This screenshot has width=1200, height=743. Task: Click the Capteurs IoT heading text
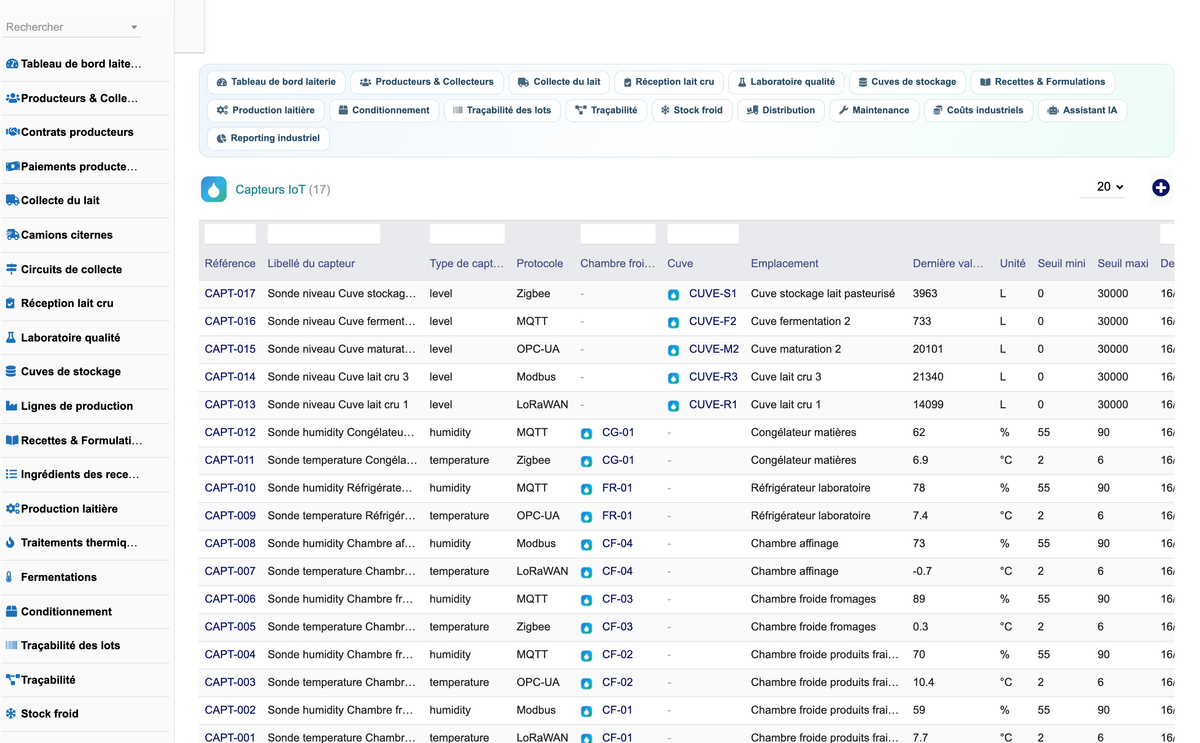click(x=270, y=190)
